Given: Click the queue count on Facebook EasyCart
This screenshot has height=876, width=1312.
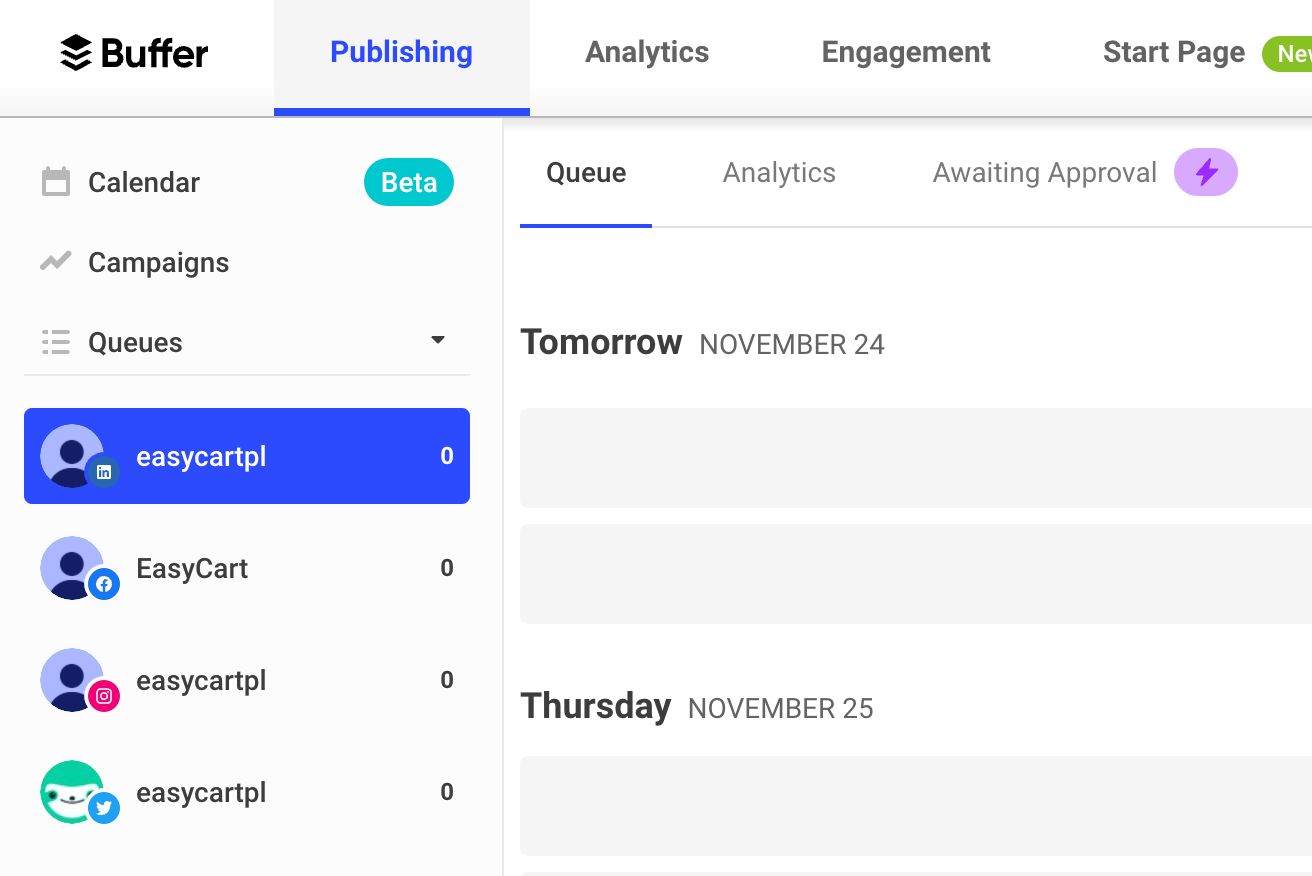Looking at the screenshot, I should (447, 568).
